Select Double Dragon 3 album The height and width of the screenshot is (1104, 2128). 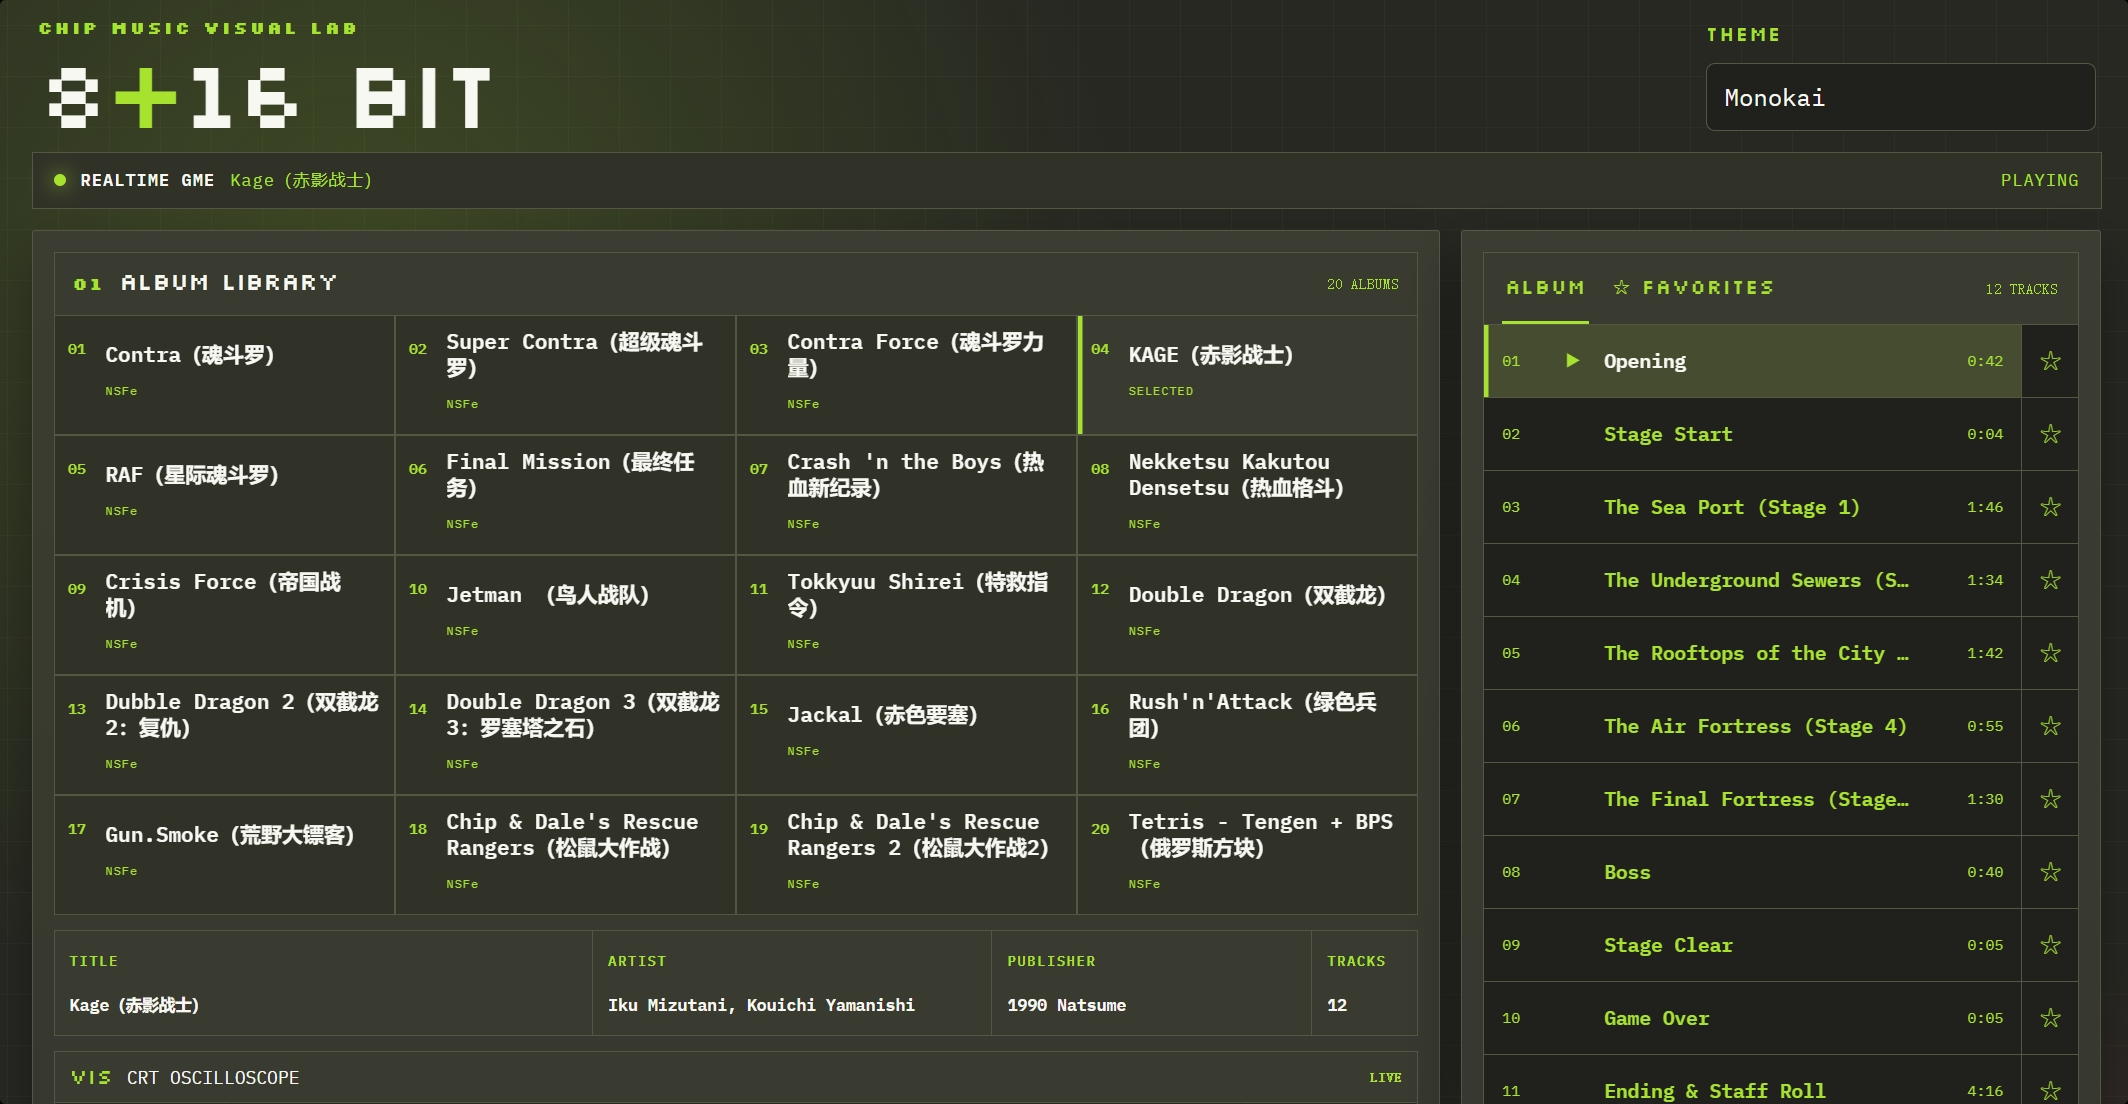(x=566, y=735)
